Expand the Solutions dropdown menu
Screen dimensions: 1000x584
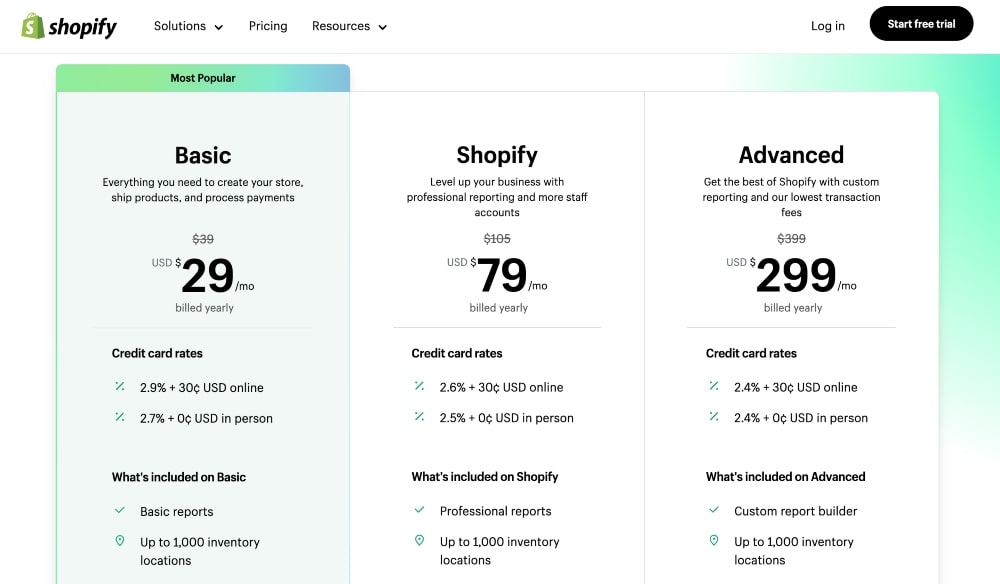coord(188,27)
